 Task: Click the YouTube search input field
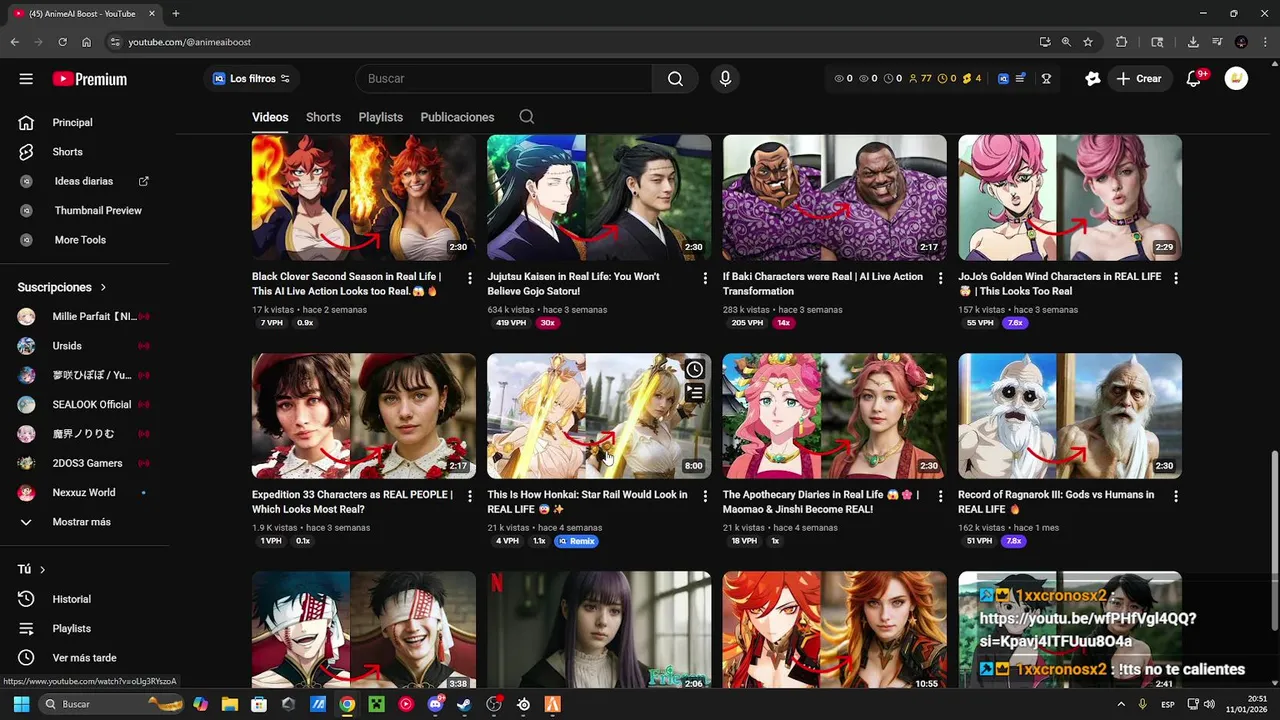pos(504,79)
